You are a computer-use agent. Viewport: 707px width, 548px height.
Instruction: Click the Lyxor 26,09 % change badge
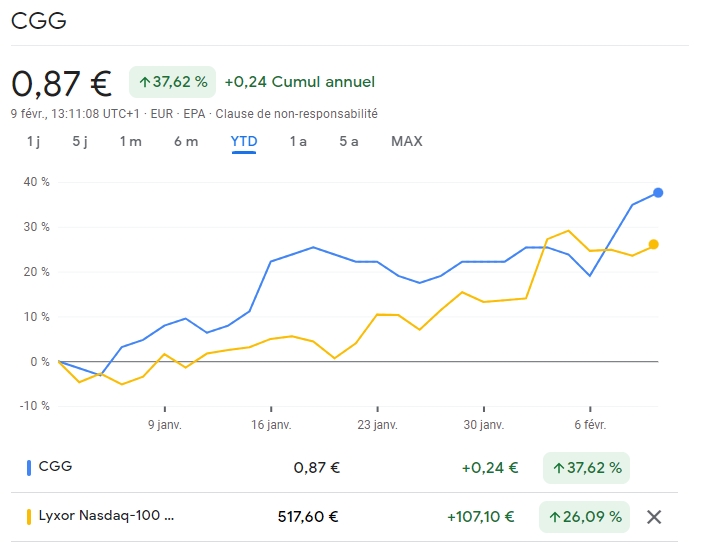click(585, 517)
